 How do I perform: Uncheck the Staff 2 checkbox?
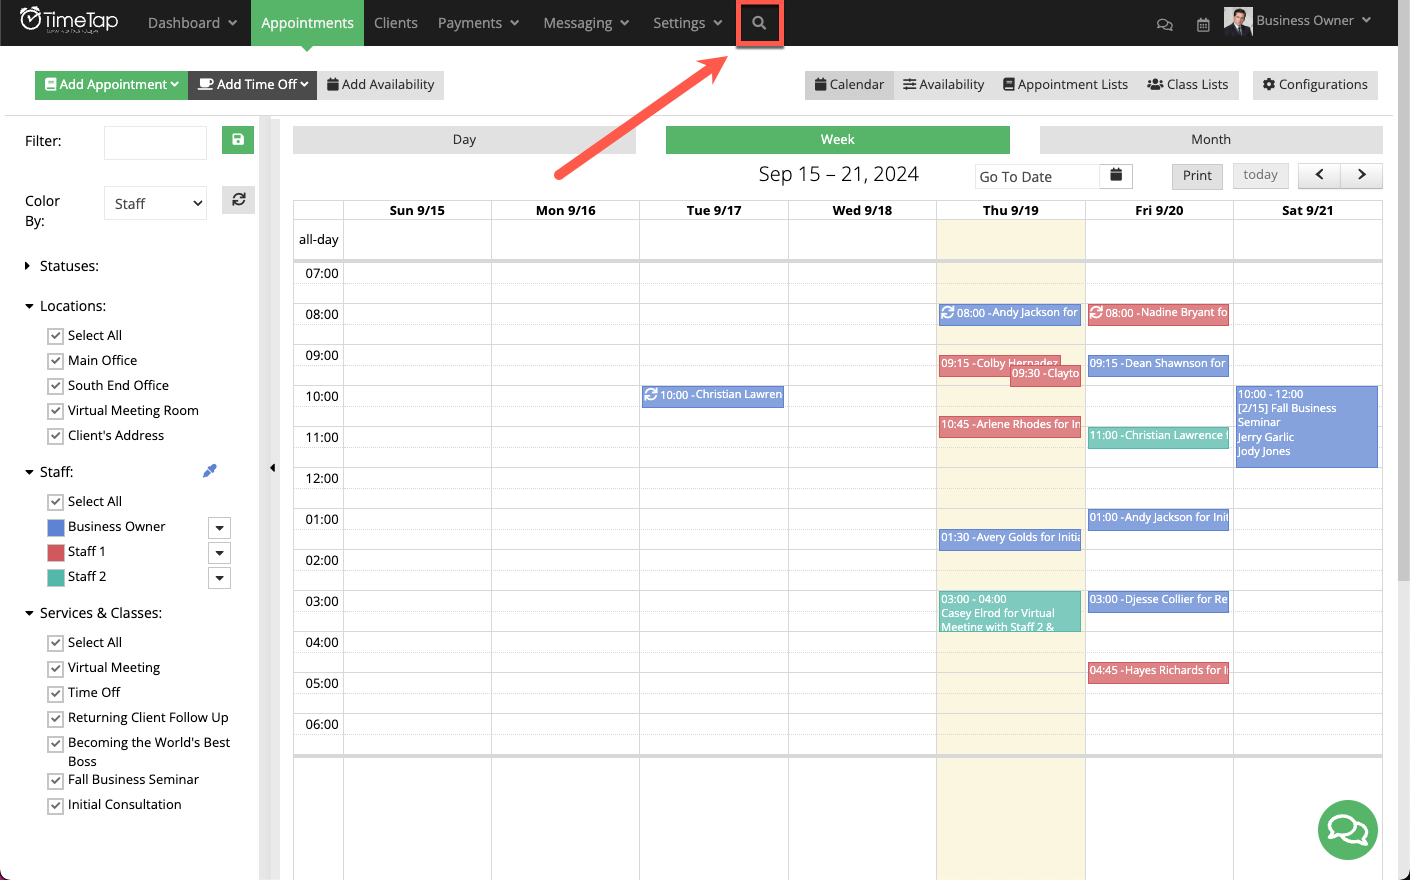[55, 576]
